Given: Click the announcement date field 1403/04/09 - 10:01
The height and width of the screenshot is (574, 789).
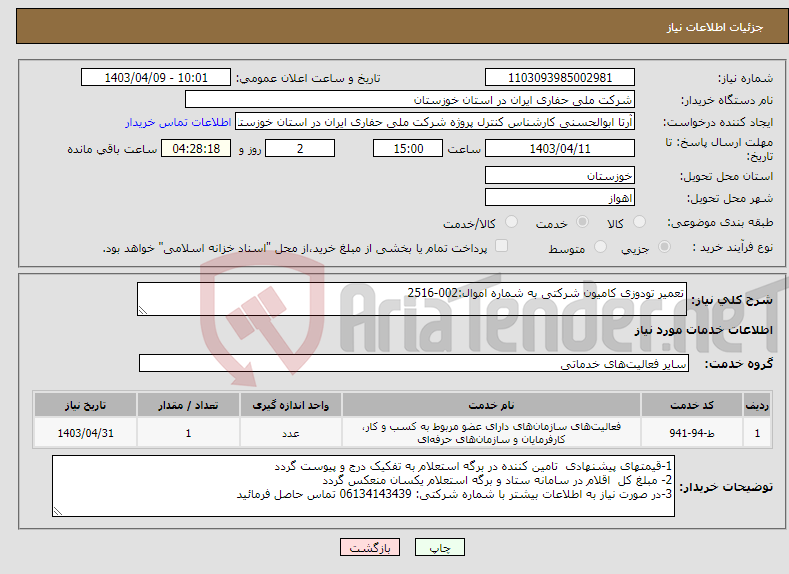Looking at the screenshot, I should [x=156, y=77].
